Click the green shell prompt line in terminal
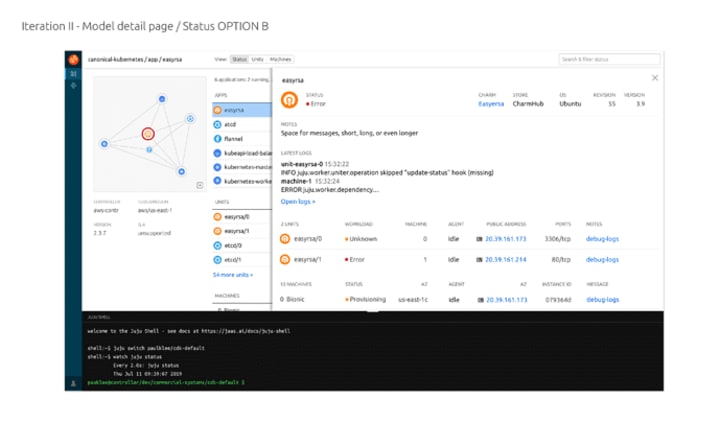Image resolution: width=720 pixels, height=423 pixels. click(x=166, y=382)
